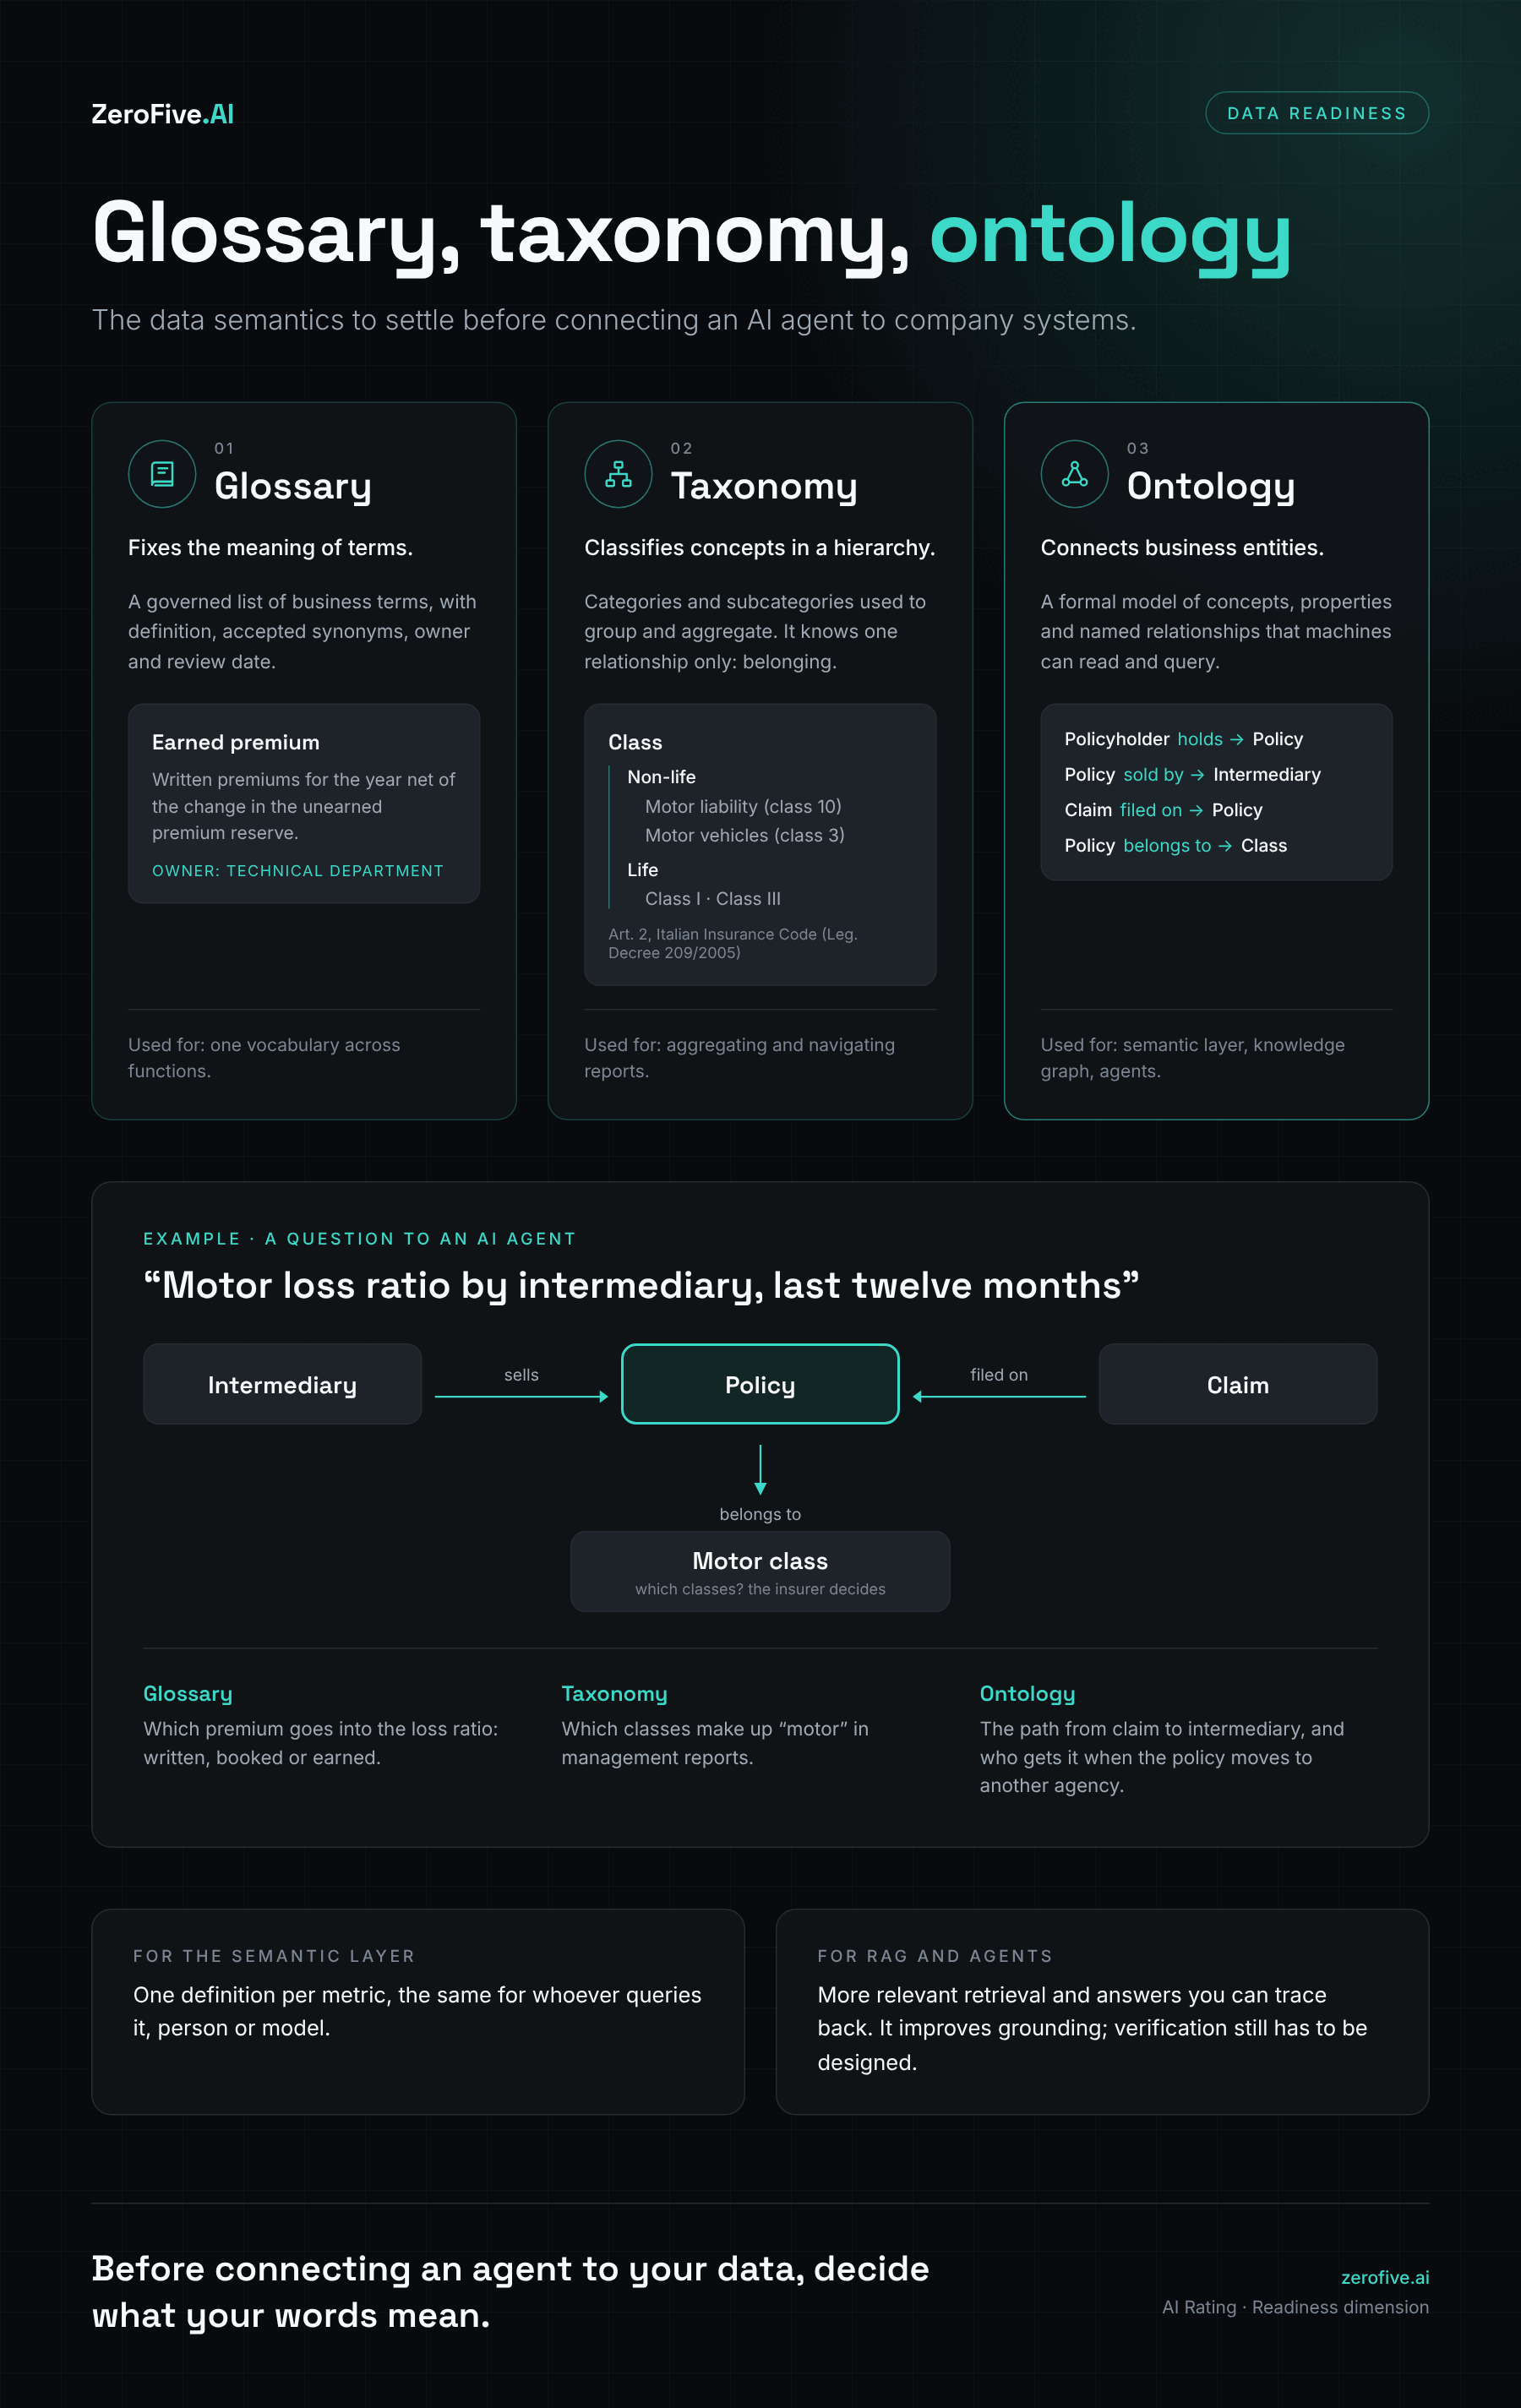
Task: Select the Motor class node box
Action: coord(760,1571)
